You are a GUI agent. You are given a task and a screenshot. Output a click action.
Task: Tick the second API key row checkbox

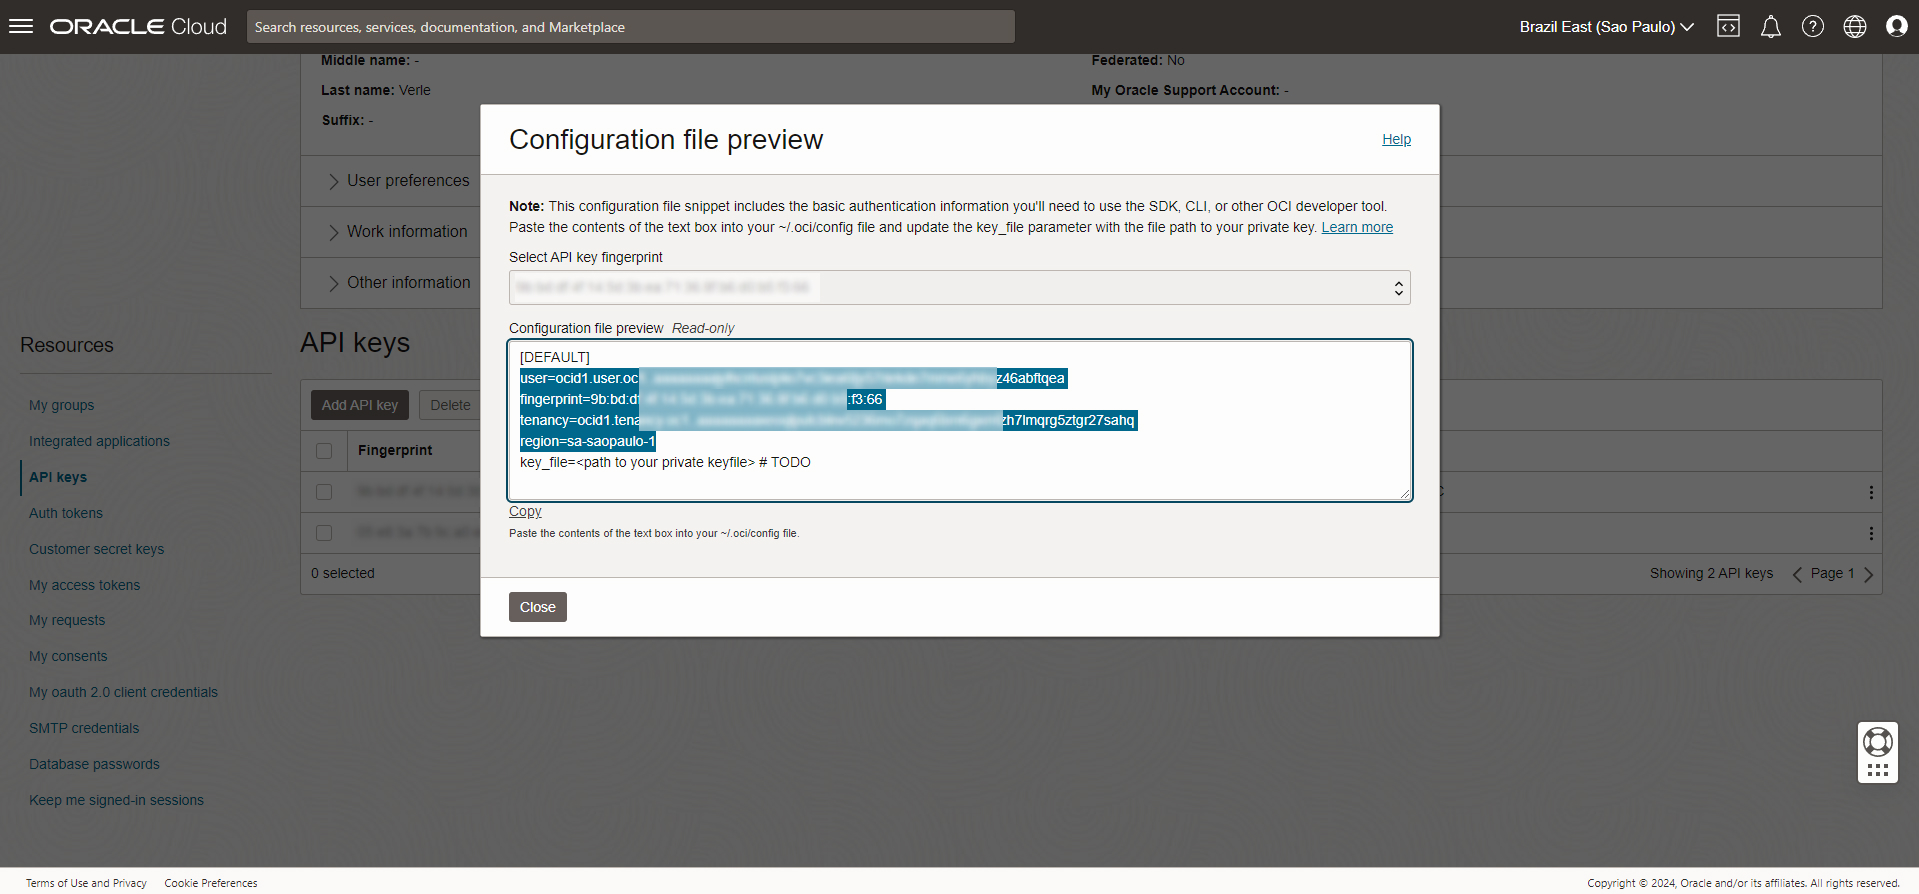tap(324, 533)
